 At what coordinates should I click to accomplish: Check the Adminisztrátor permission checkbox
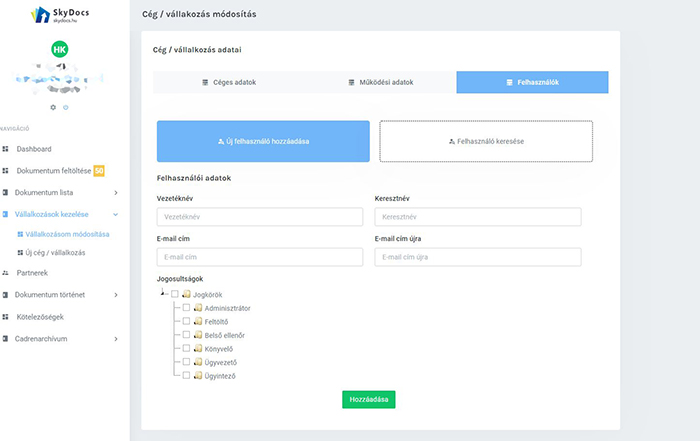coord(185,308)
